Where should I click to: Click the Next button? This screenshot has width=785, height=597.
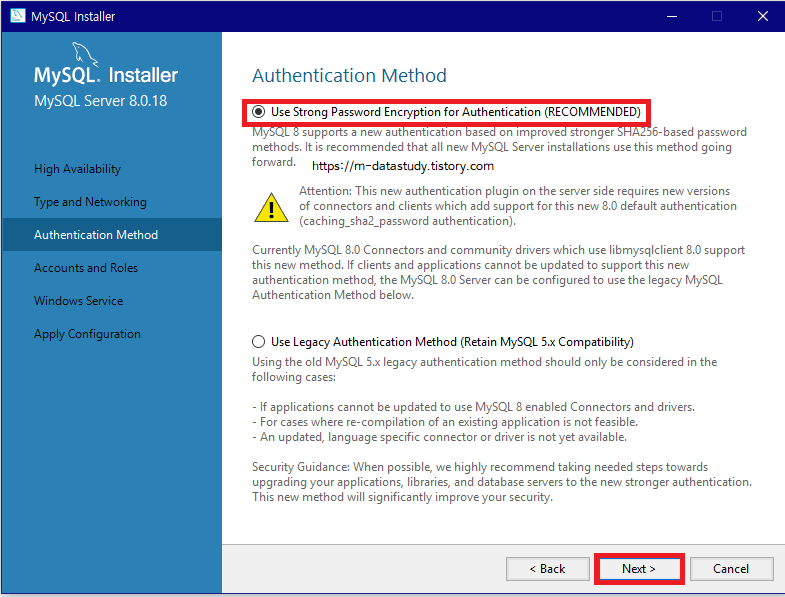tap(639, 568)
